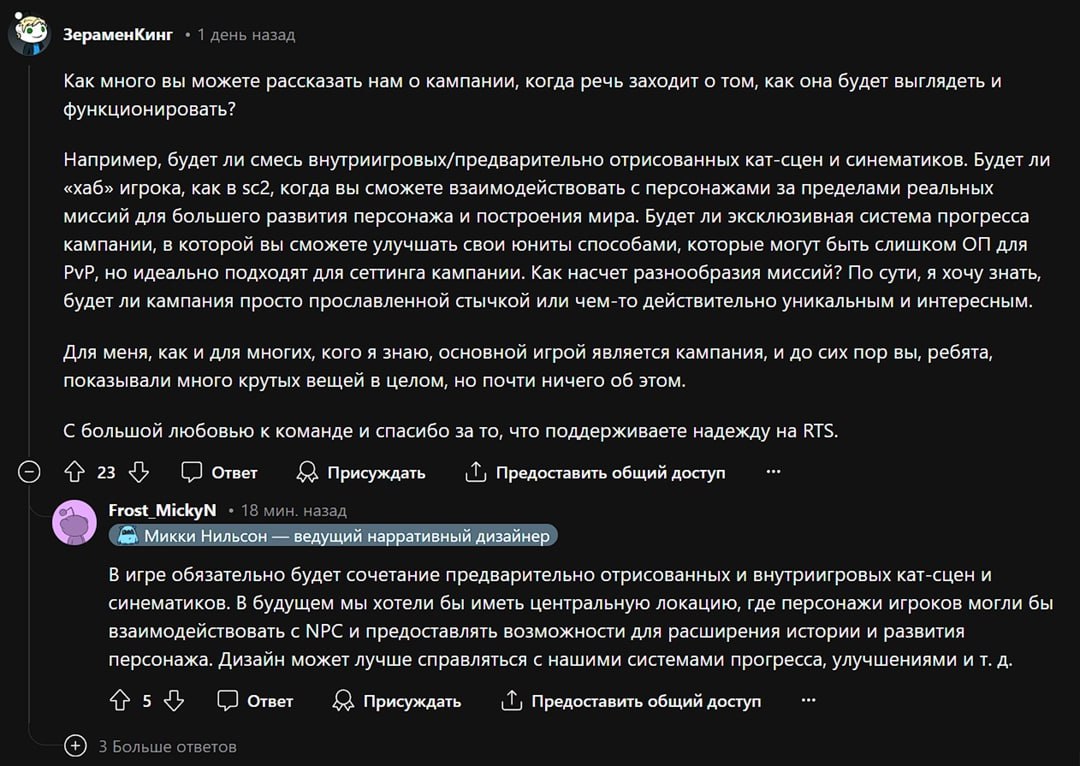Click the award icon under Frost_MickyN's reply
The width and height of the screenshot is (1080, 766).
[343, 701]
